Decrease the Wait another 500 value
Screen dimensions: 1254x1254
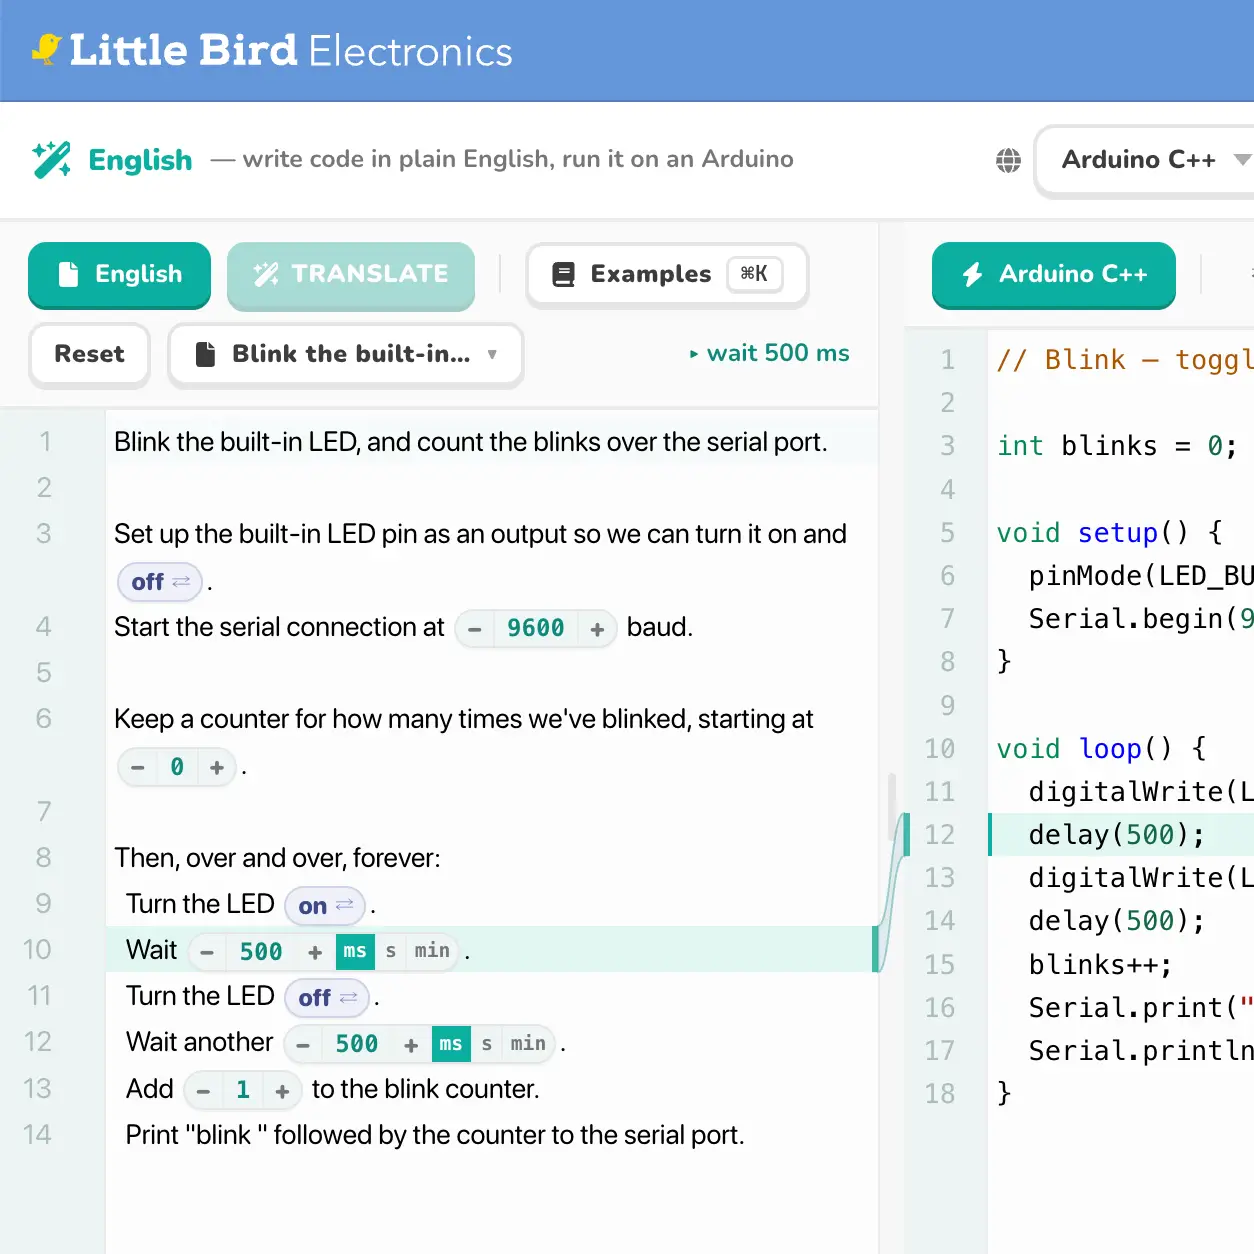pyautogui.click(x=303, y=1045)
